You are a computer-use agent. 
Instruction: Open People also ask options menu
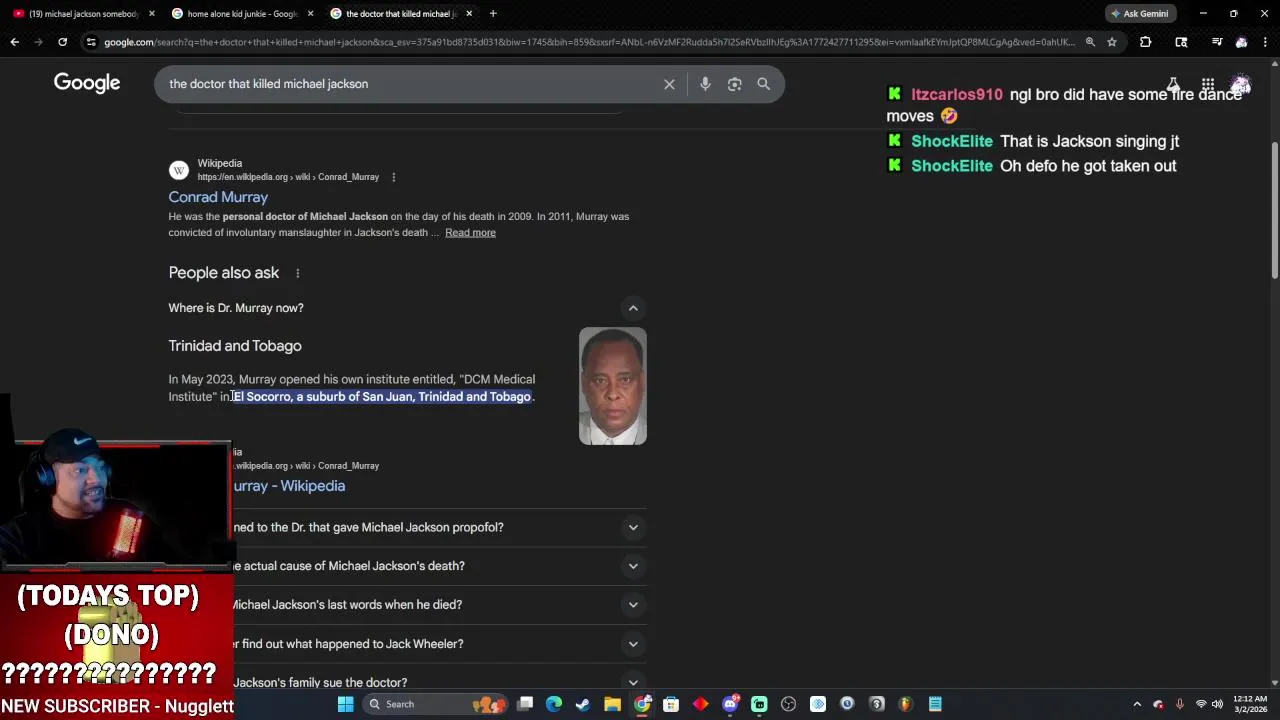(297, 273)
